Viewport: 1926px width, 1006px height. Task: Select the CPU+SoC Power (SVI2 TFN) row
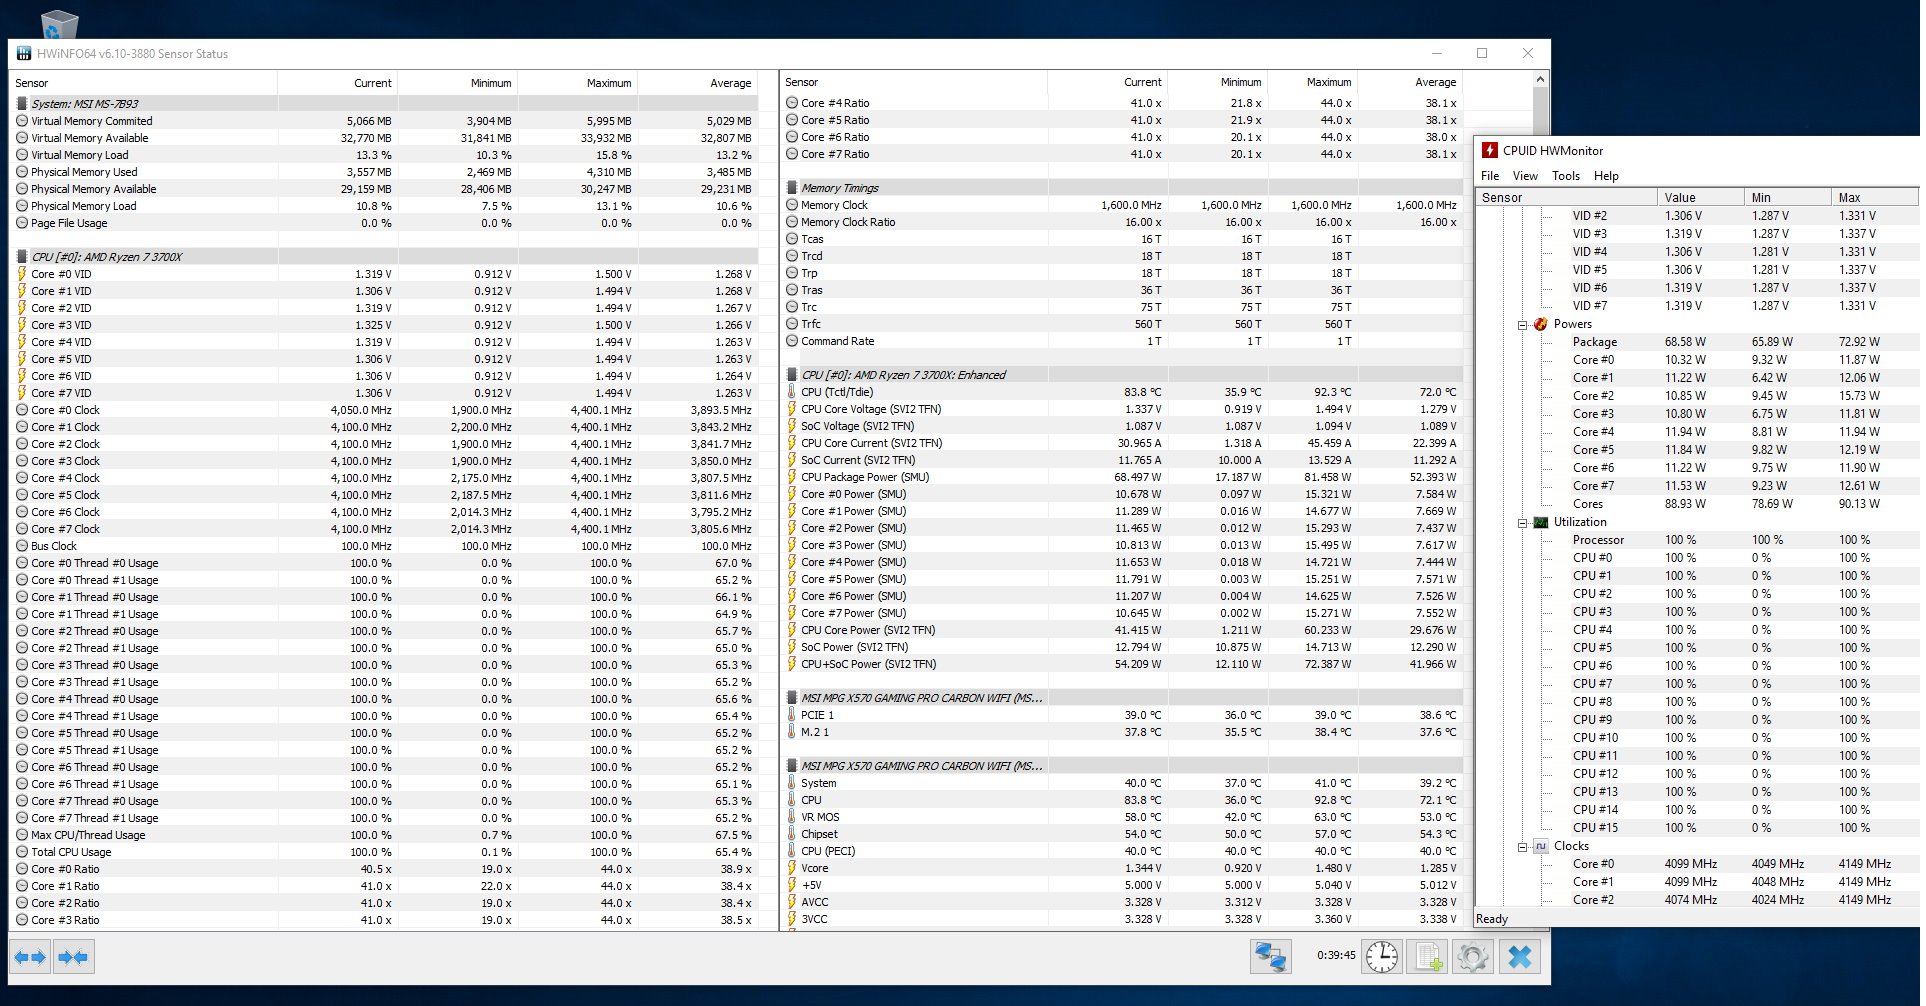pos(1123,664)
